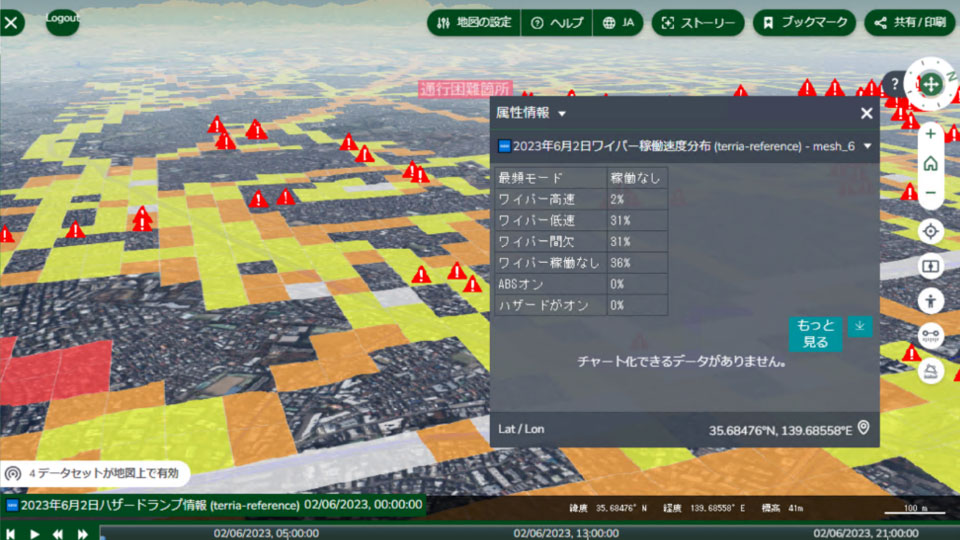The image size is (960, 540).
Task: Click the 35.68476°N, 139.68558°E coordinates
Action: [781, 430]
